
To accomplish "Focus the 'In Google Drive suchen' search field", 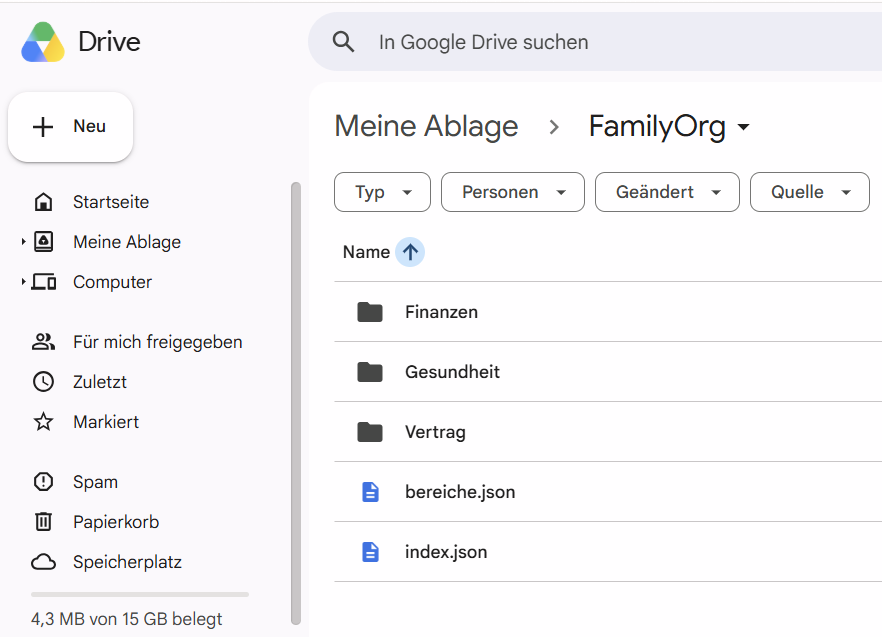I will tap(595, 42).
